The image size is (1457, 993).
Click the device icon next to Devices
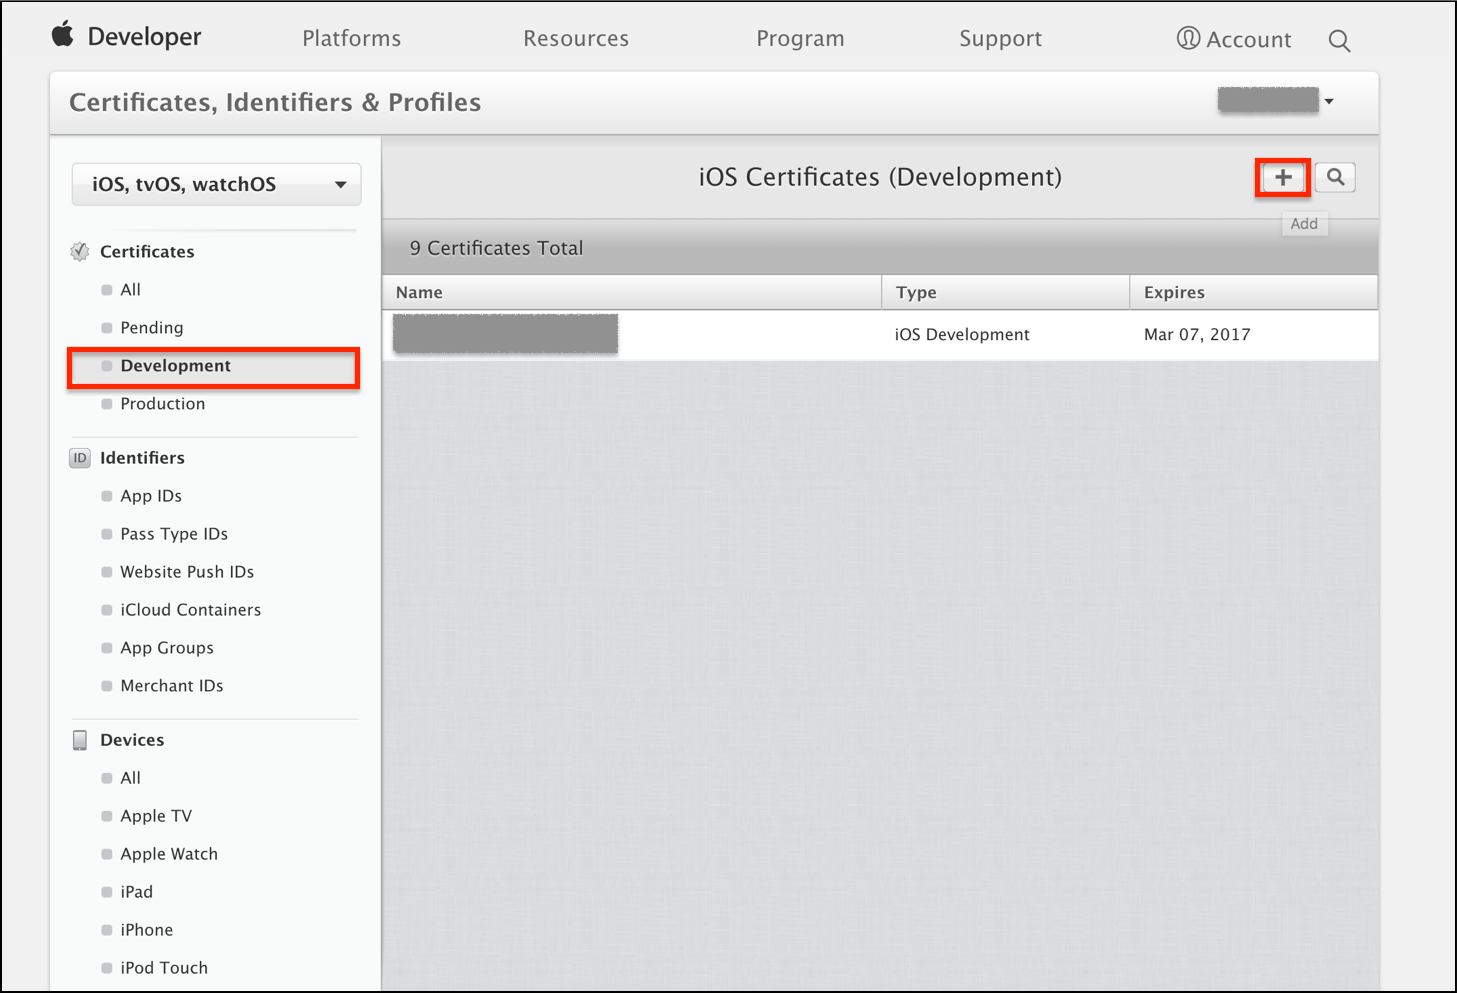coord(79,739)
